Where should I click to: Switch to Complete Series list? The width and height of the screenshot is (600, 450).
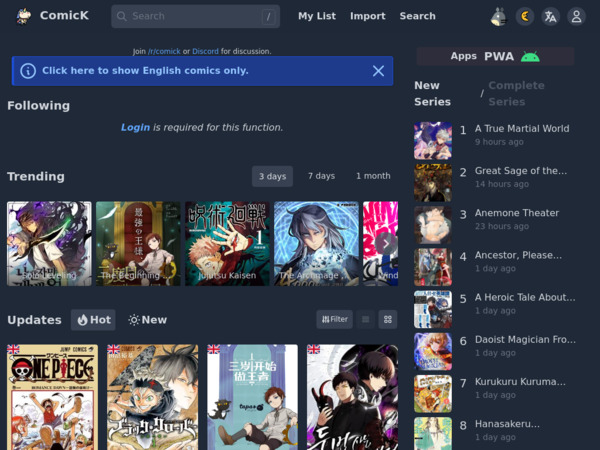point(516,94)
